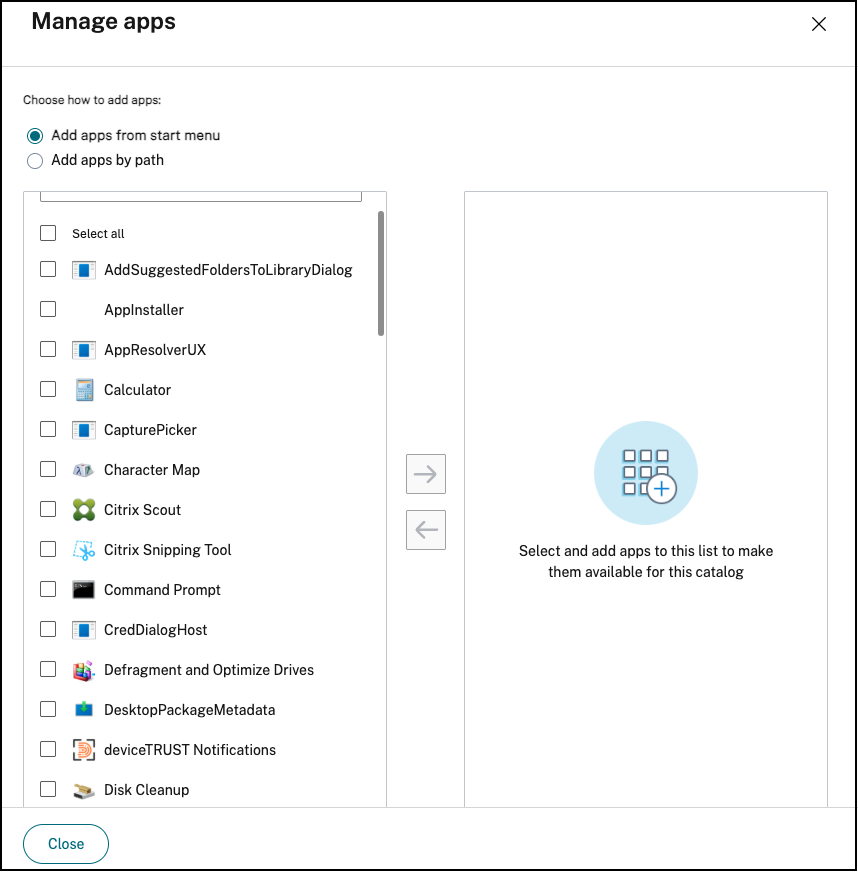Check the Command Prompt checkbox
The image size is (858, 872).
coord(48,589)
